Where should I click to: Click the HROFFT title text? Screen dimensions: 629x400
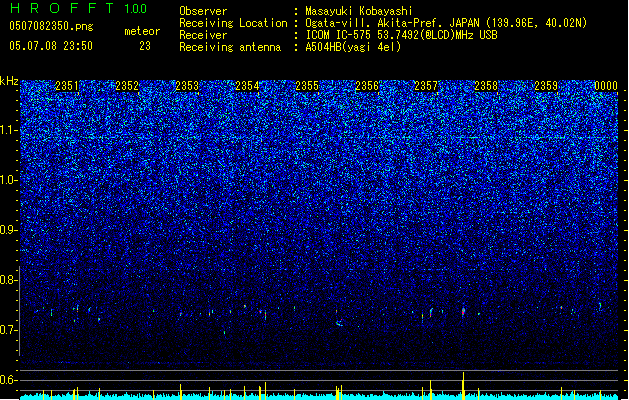[61, 8]
